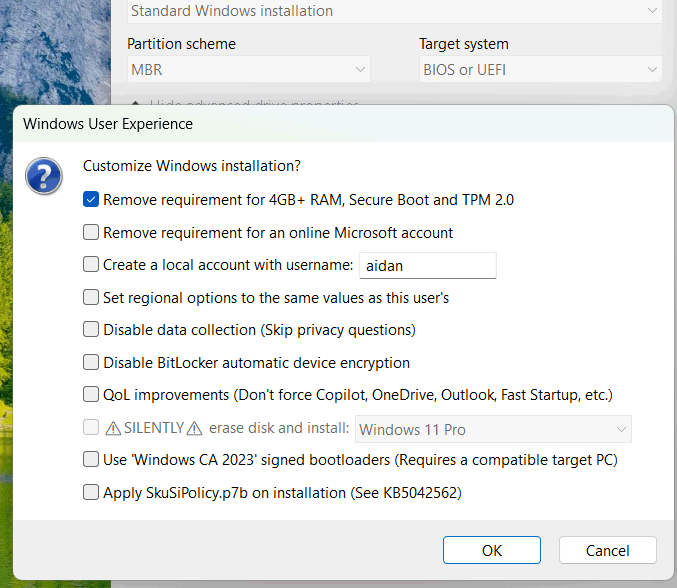This screenshot has height=588, width=677.
Task: Open the Partition scheme MBR dropdown
Action: [x=249, y=69]
